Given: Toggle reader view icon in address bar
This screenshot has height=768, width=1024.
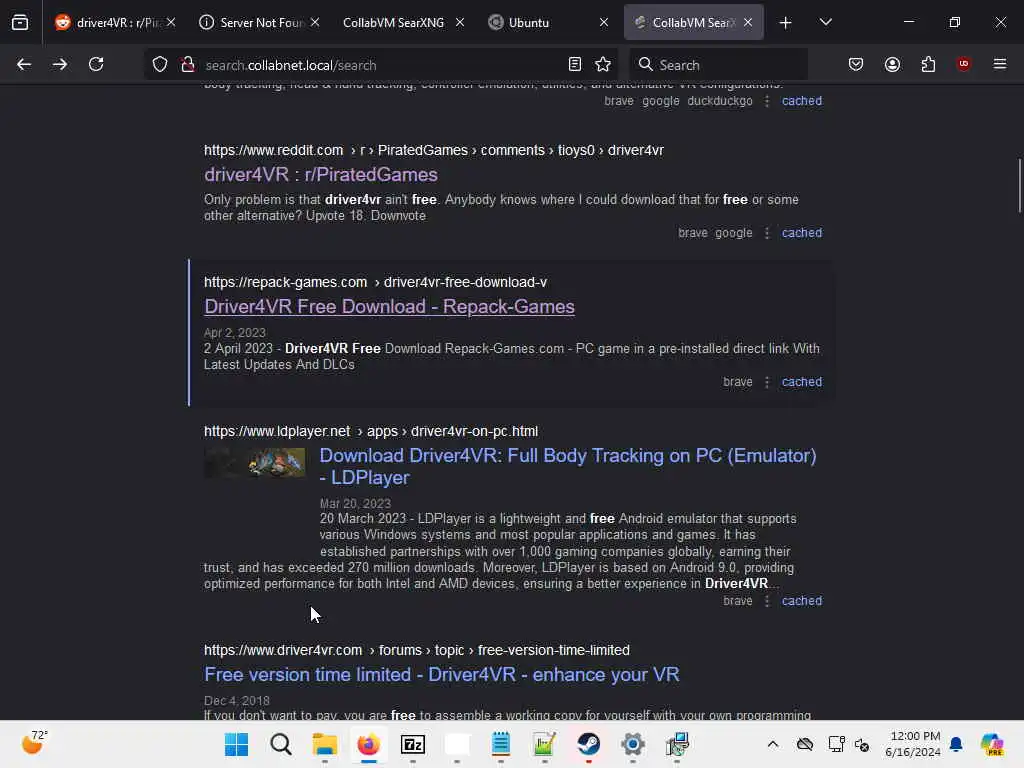Looking at the screenshot, I should click(x=575, y=65).
